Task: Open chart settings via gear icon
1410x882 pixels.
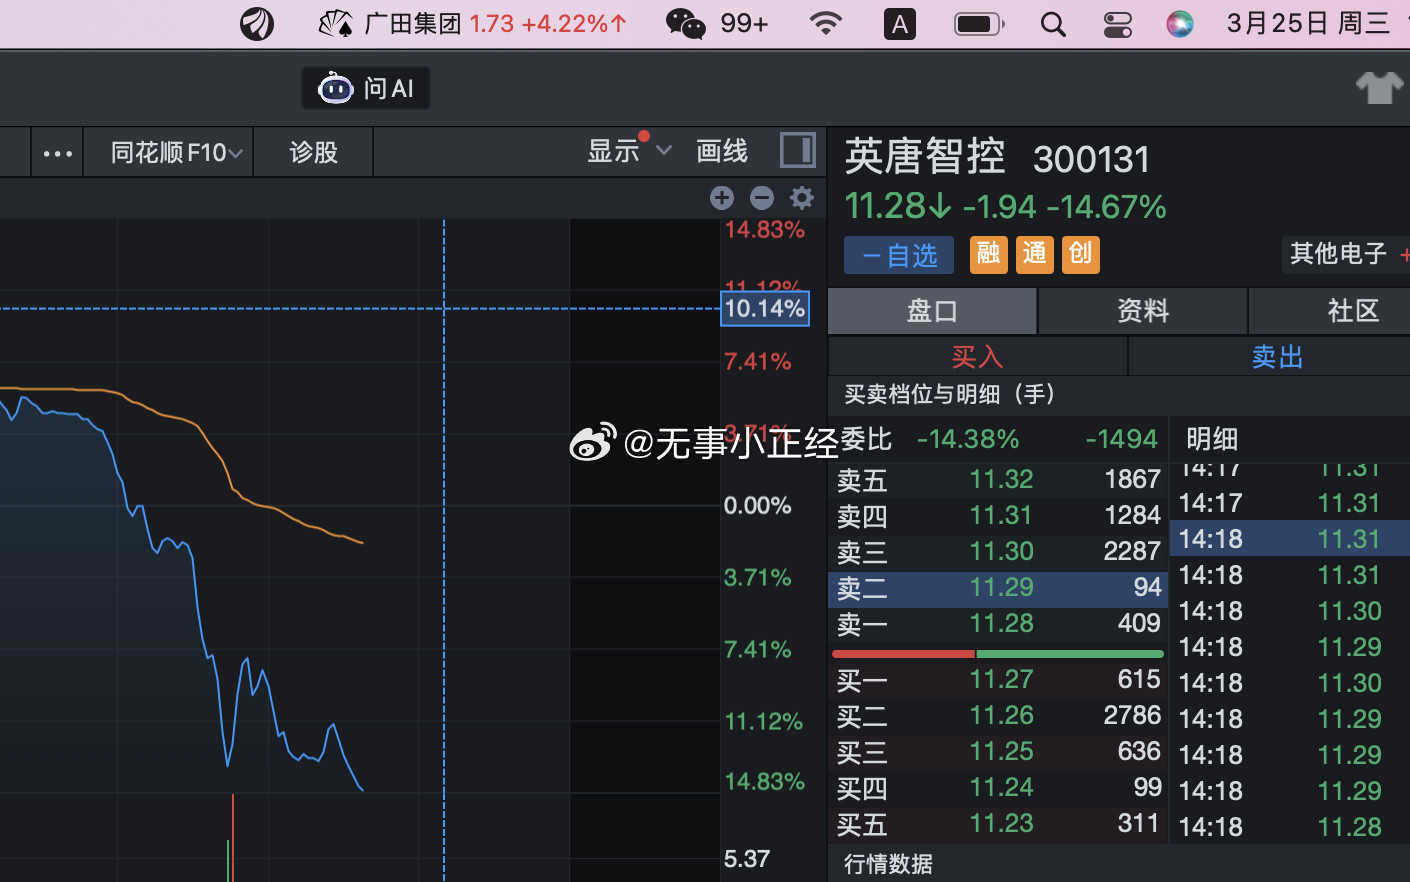Action: (801, 198)
